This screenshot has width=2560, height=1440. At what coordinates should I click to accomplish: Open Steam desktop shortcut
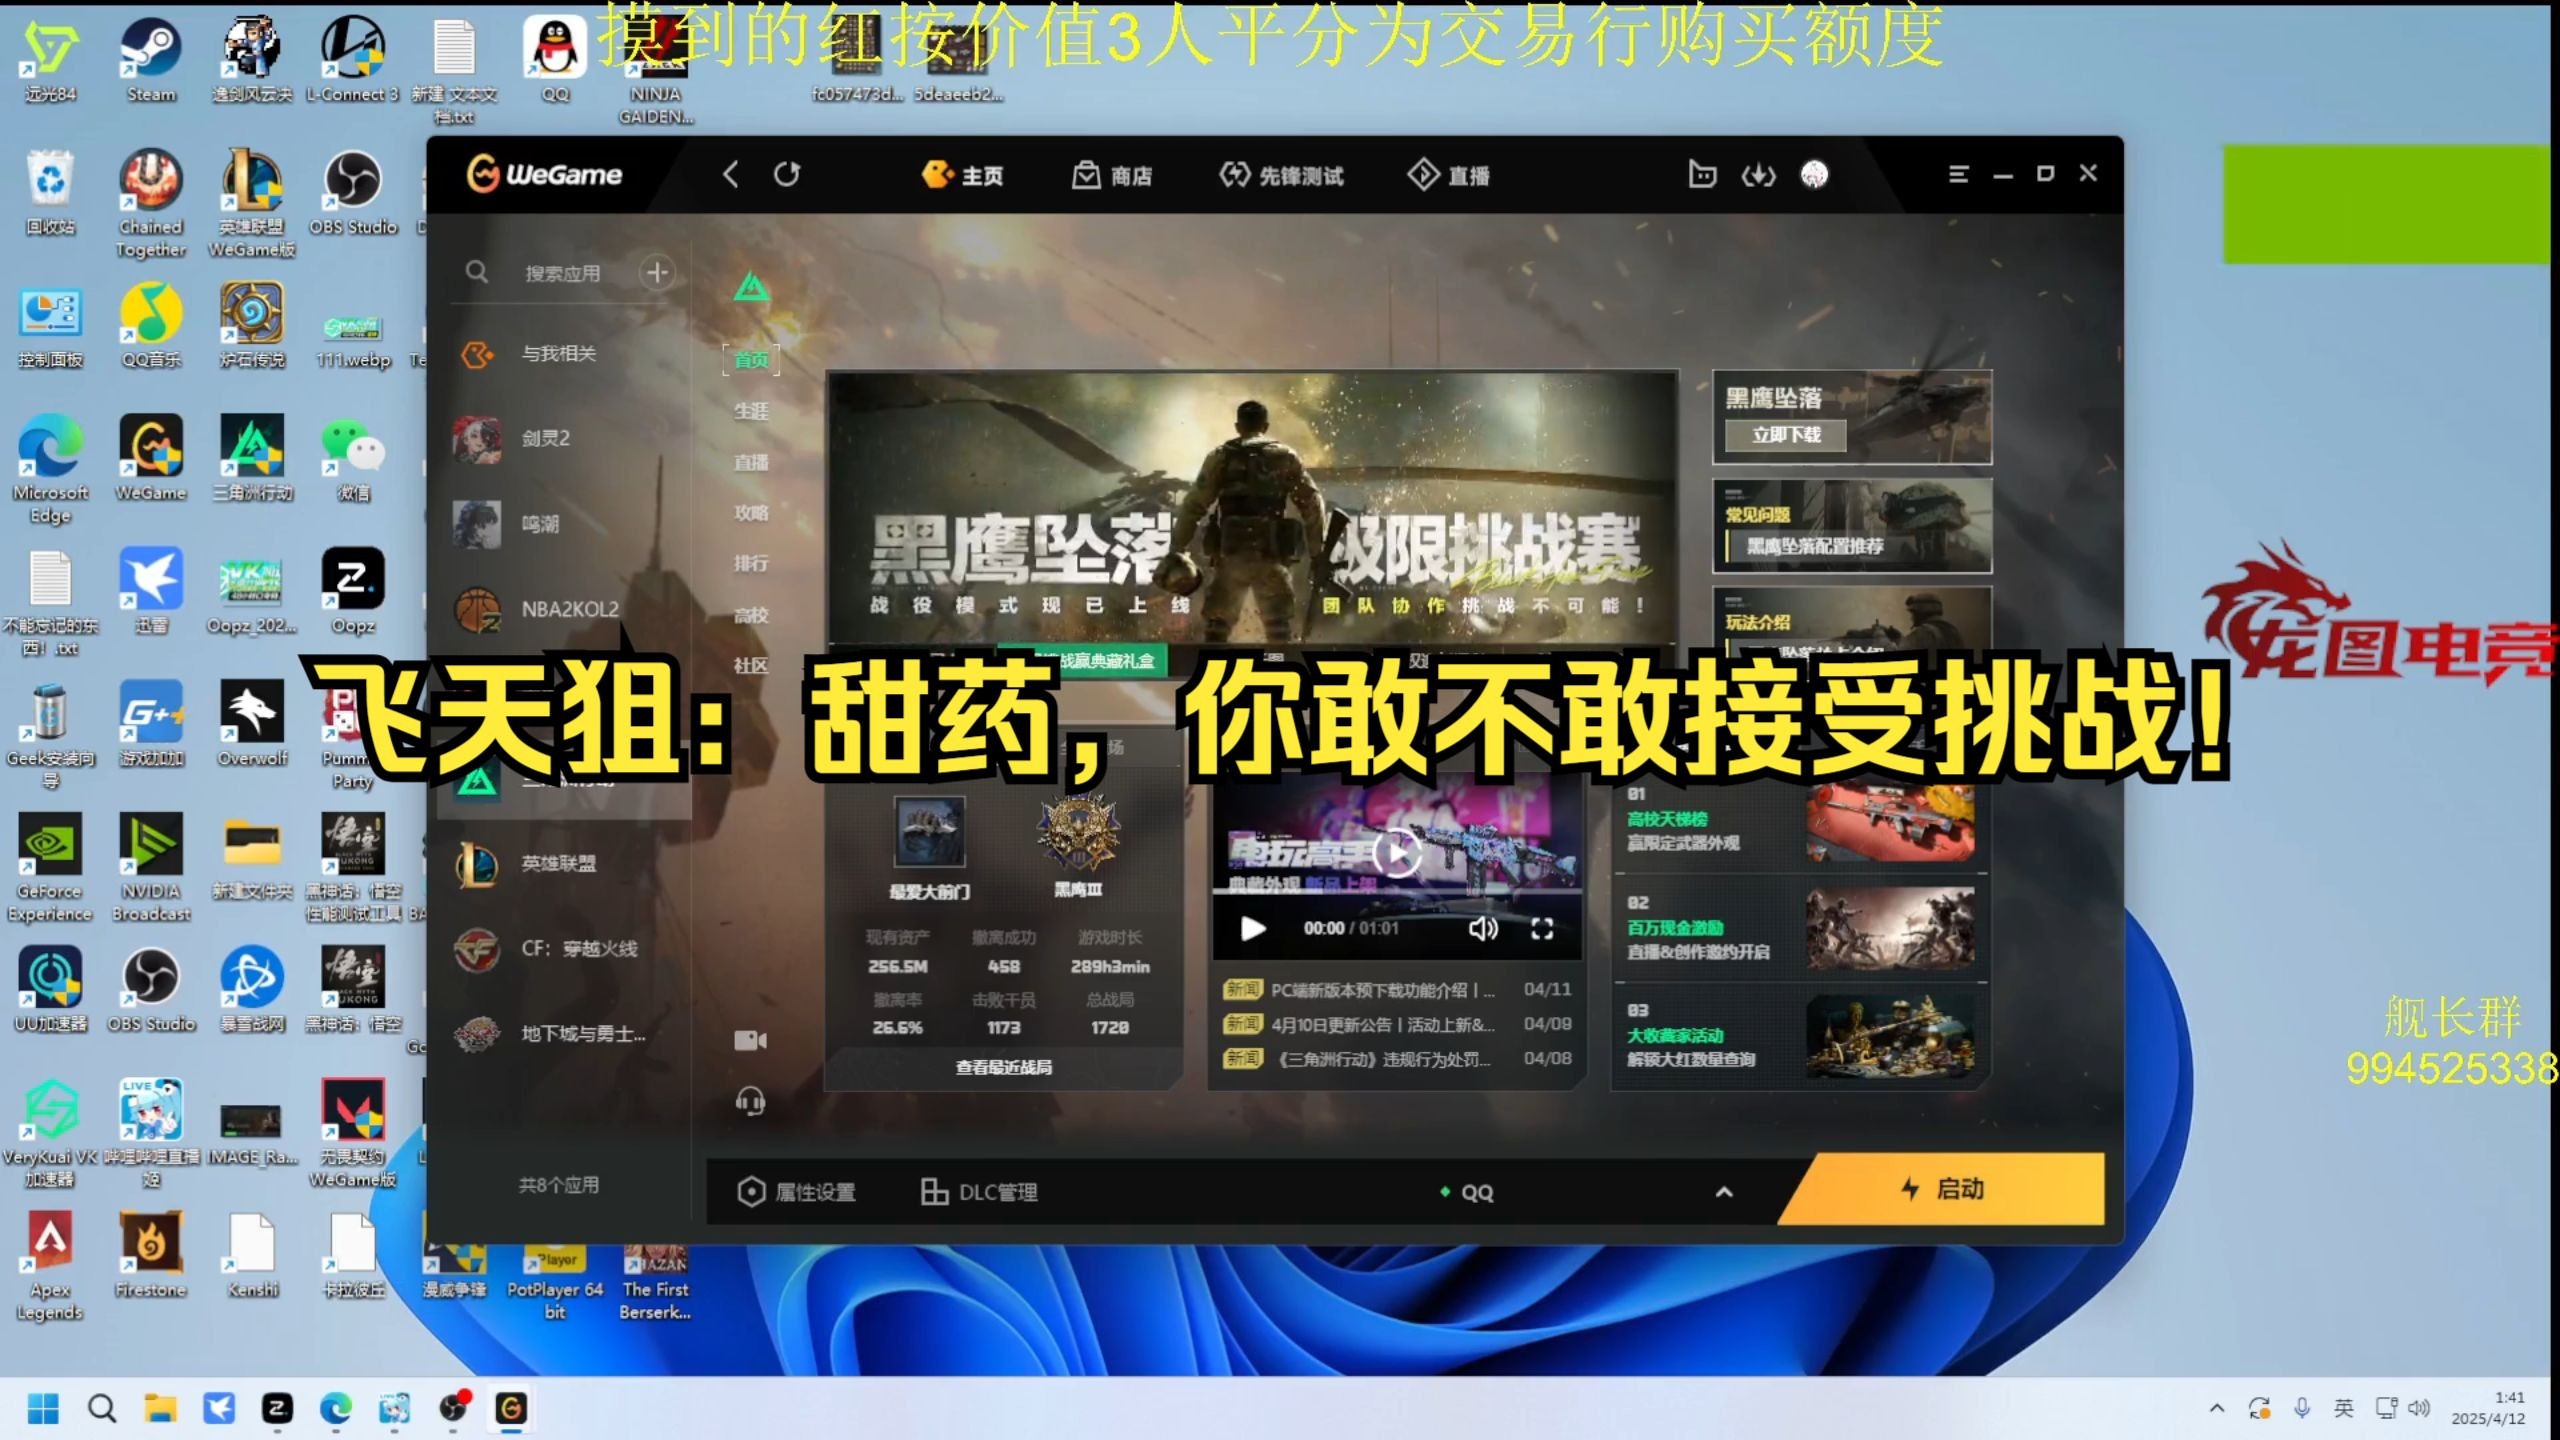tap(151, 60)
